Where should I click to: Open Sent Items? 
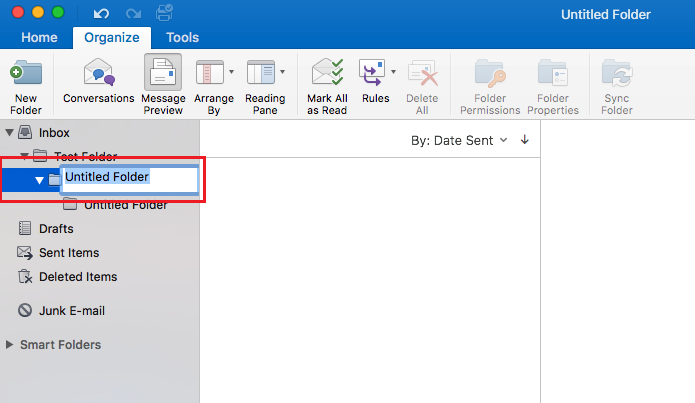coord(69,253)
